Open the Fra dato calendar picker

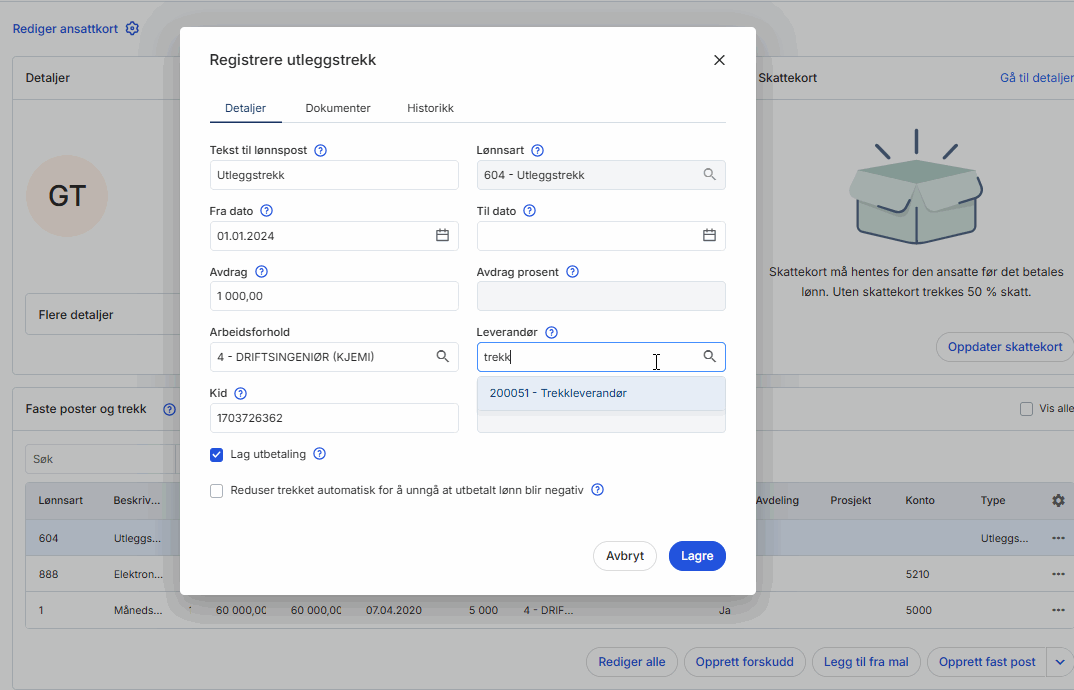click(442, 236)
